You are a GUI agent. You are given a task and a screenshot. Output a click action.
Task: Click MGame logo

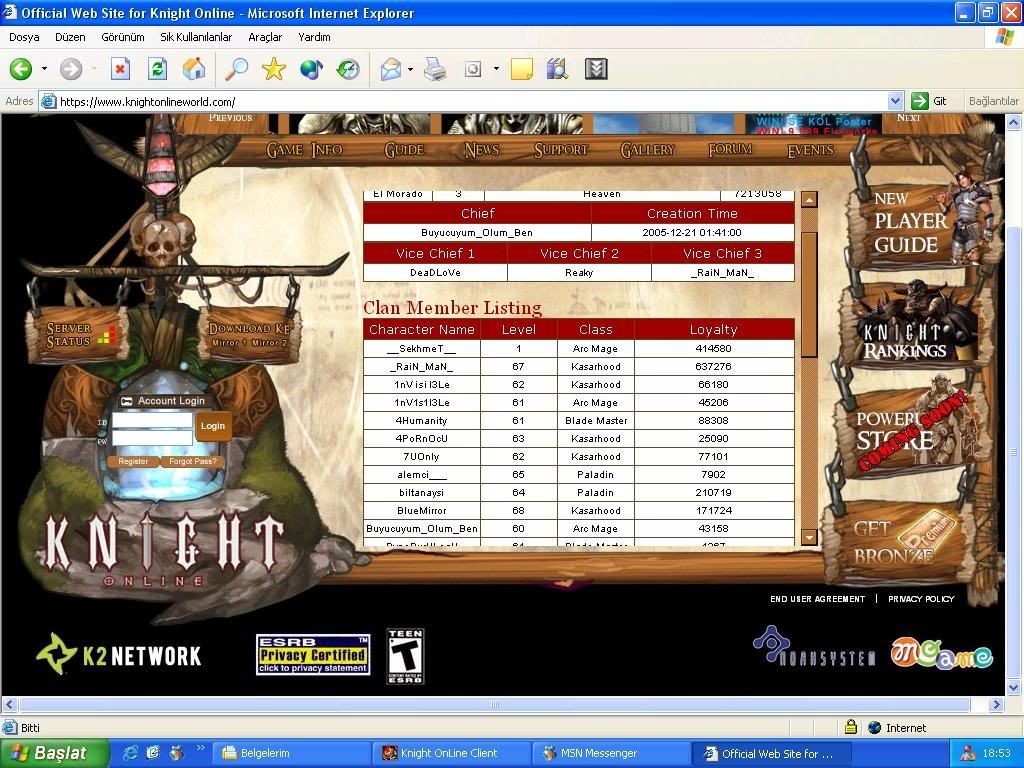(942, 653)
